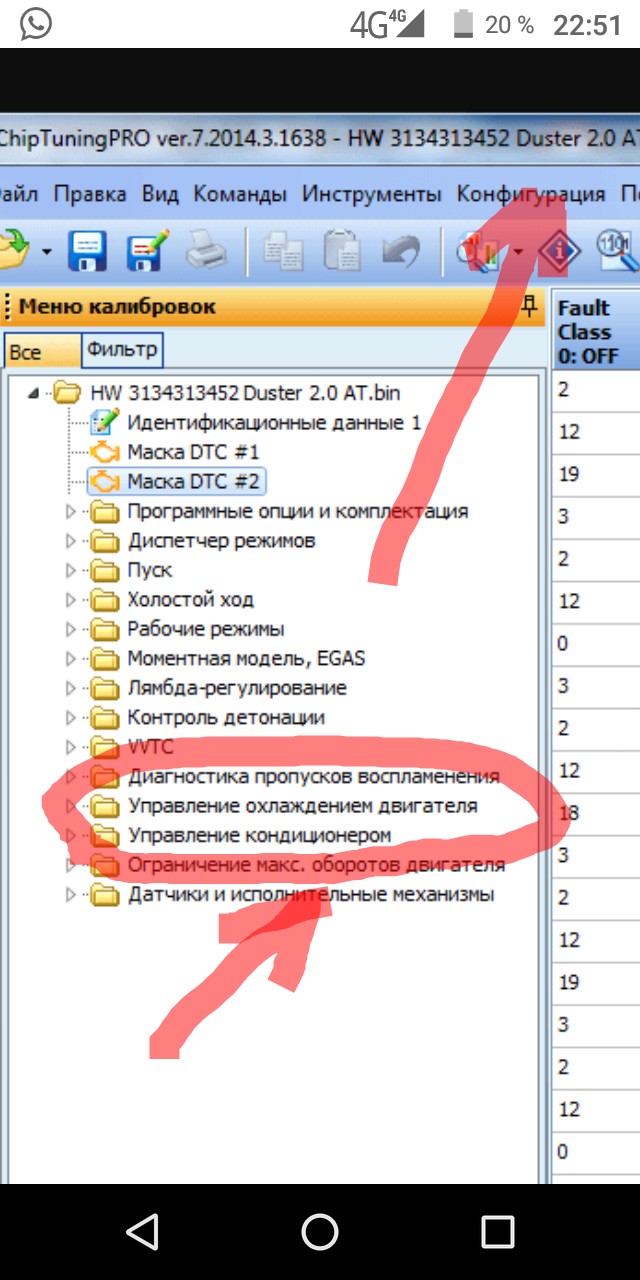This screenshot has width=640, height=1280.
Task: Expand Датчики и исполнительные механизмы folder
Action: click(x=71, y=894)
